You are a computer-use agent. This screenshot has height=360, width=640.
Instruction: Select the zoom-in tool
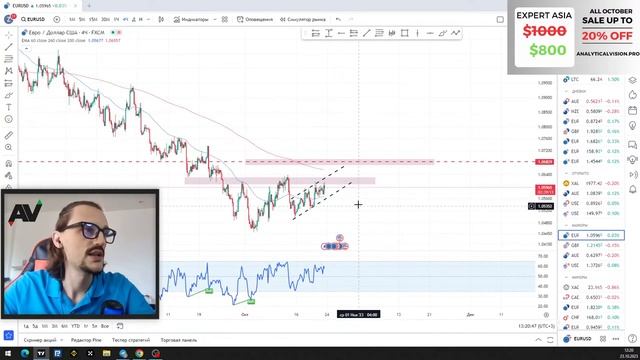pyautogui.click(x=9, y=147)
